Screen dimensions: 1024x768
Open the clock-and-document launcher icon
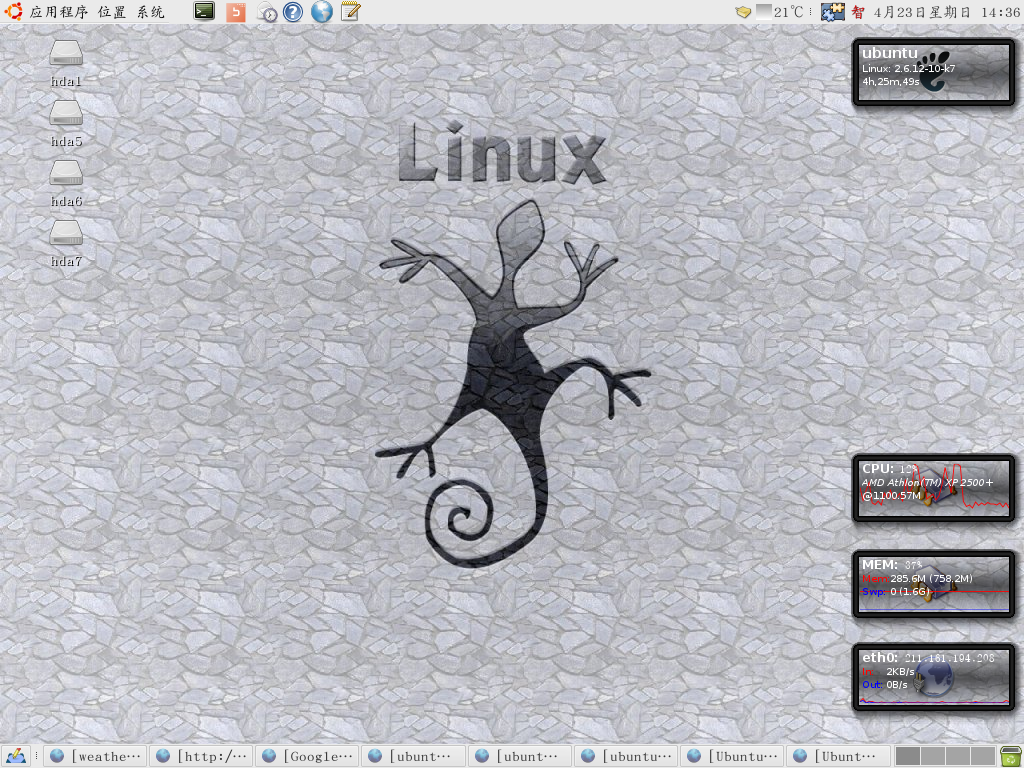266,12
